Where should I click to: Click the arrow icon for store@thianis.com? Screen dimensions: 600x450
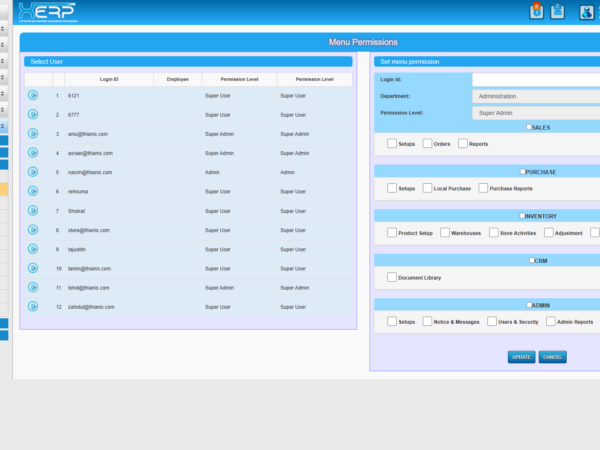coord(33,230)
